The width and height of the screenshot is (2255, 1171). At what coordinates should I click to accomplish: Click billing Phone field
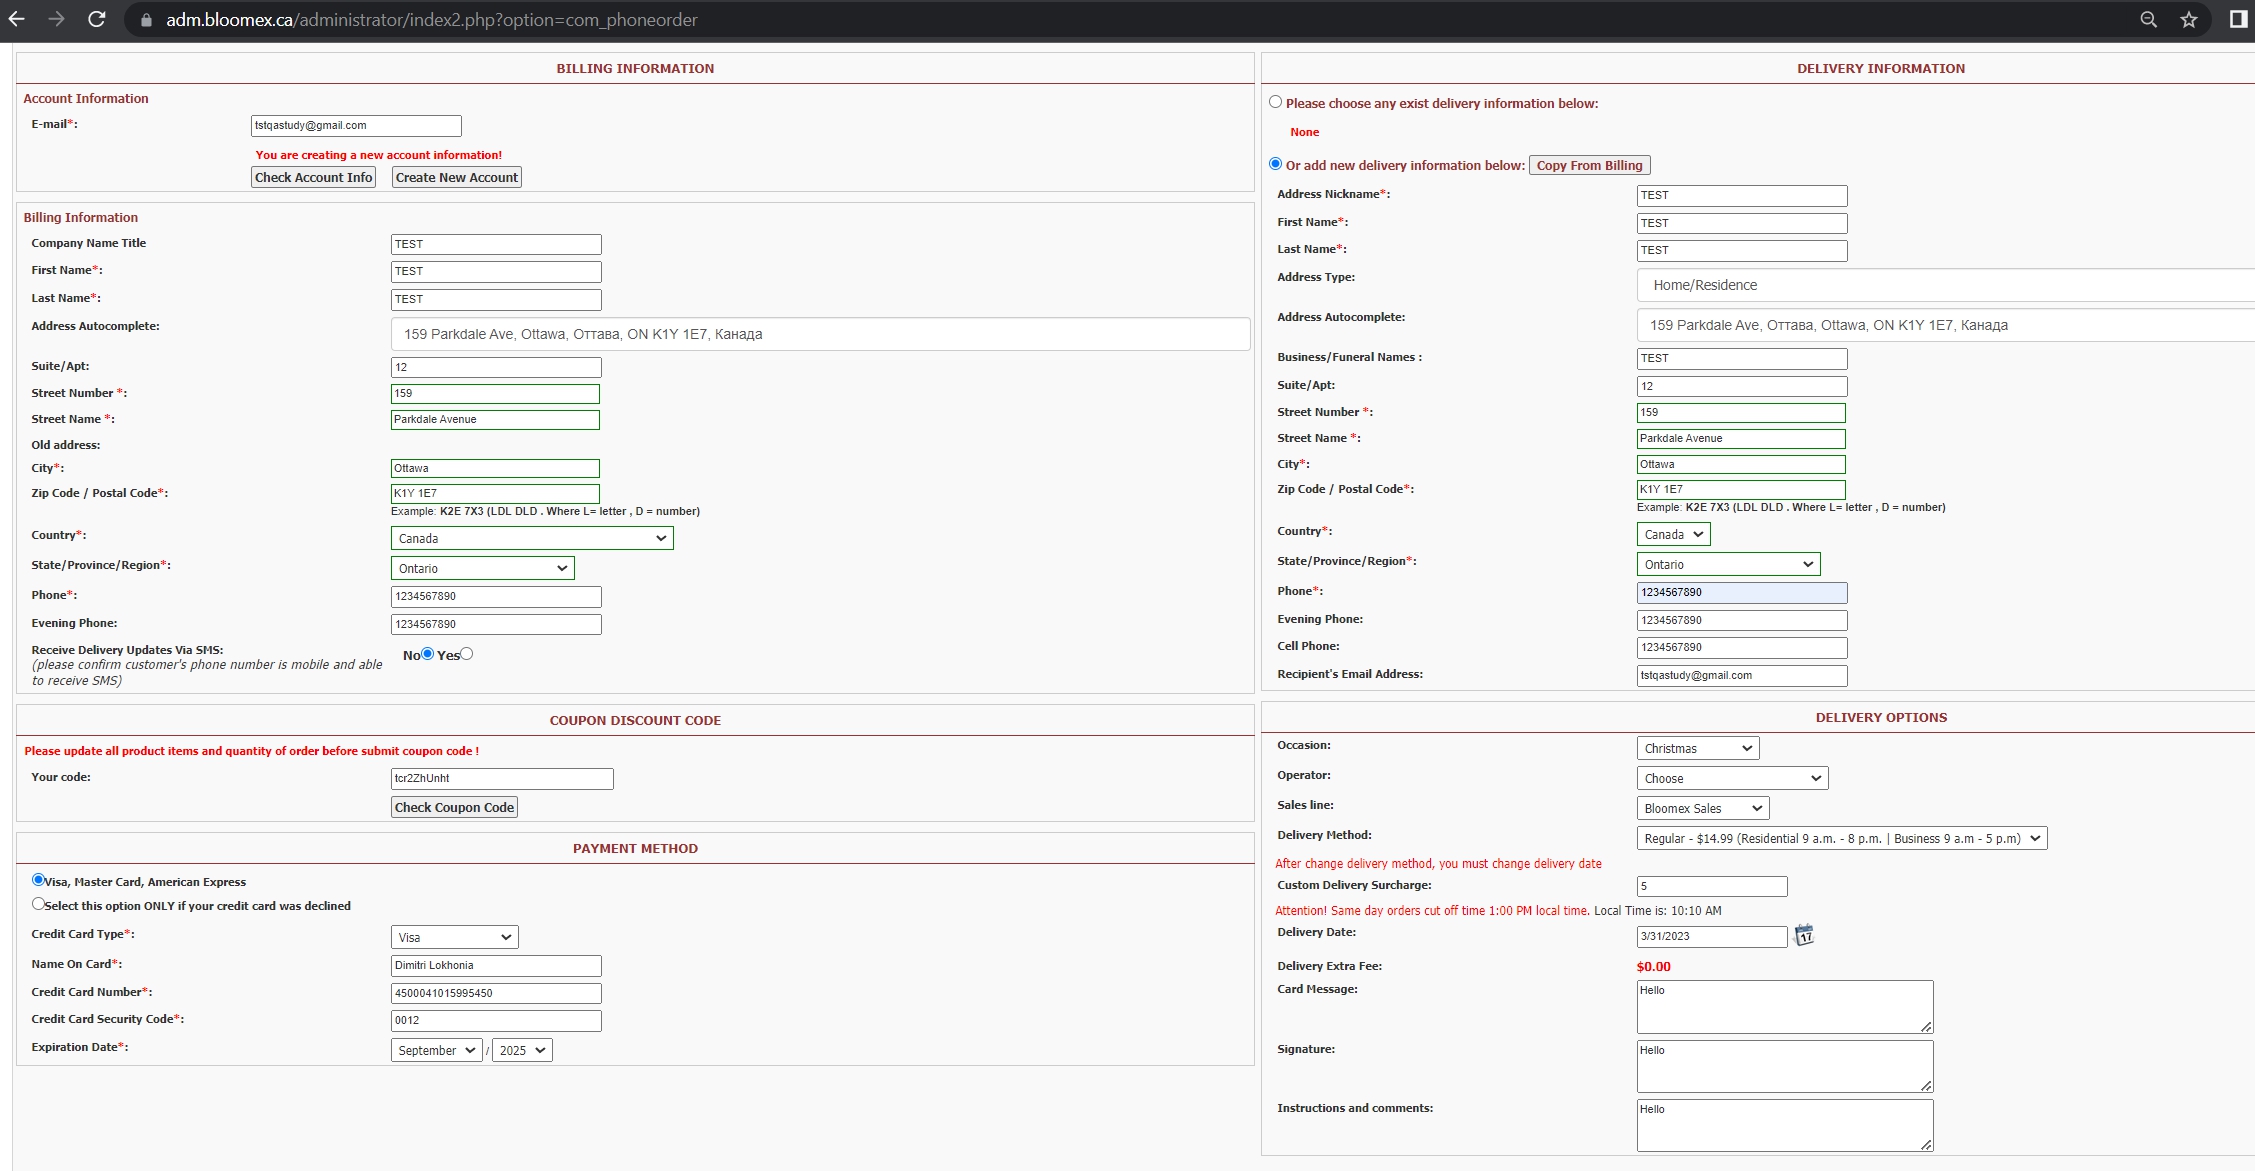tap(496, 596)
